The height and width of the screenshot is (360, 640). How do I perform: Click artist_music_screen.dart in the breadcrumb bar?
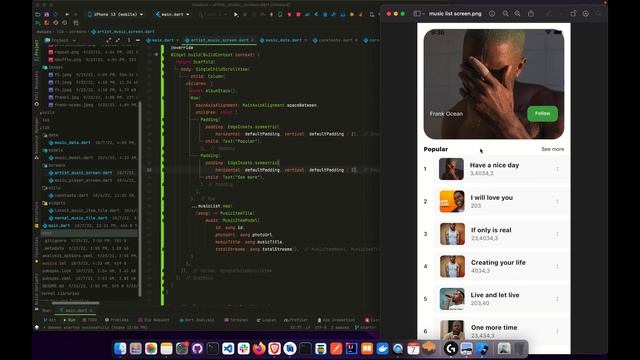[x=122, y=31]
